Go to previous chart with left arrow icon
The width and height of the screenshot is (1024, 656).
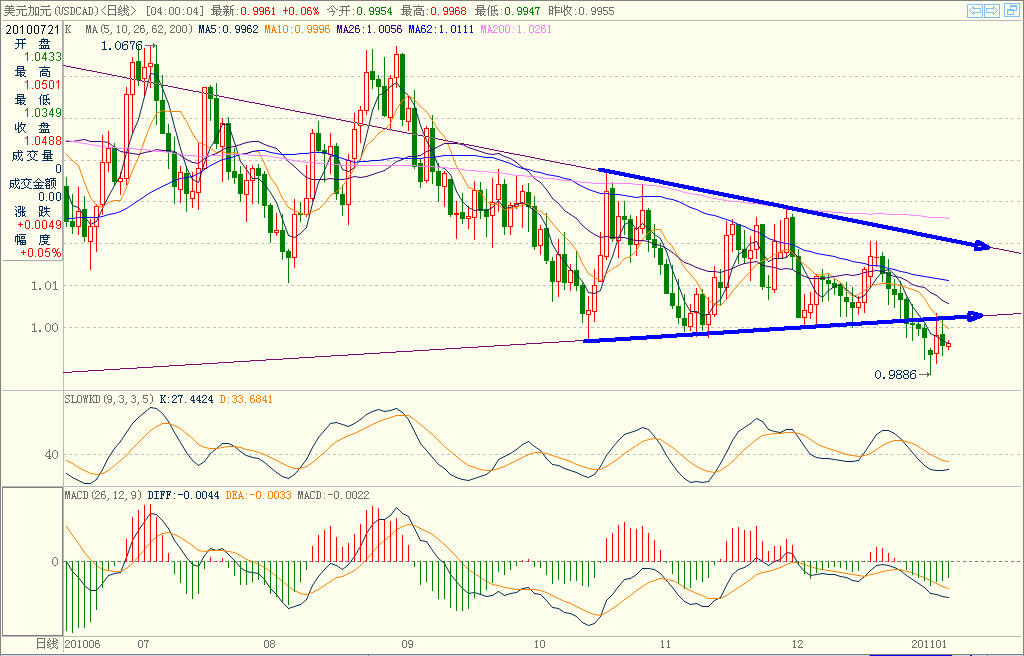click(975, 10)
